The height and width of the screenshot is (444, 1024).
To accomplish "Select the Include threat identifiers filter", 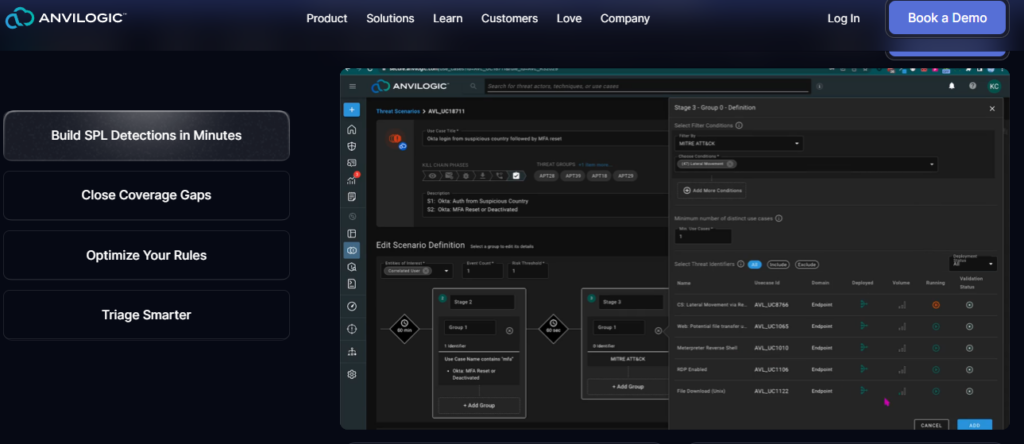I will point(778,264).
